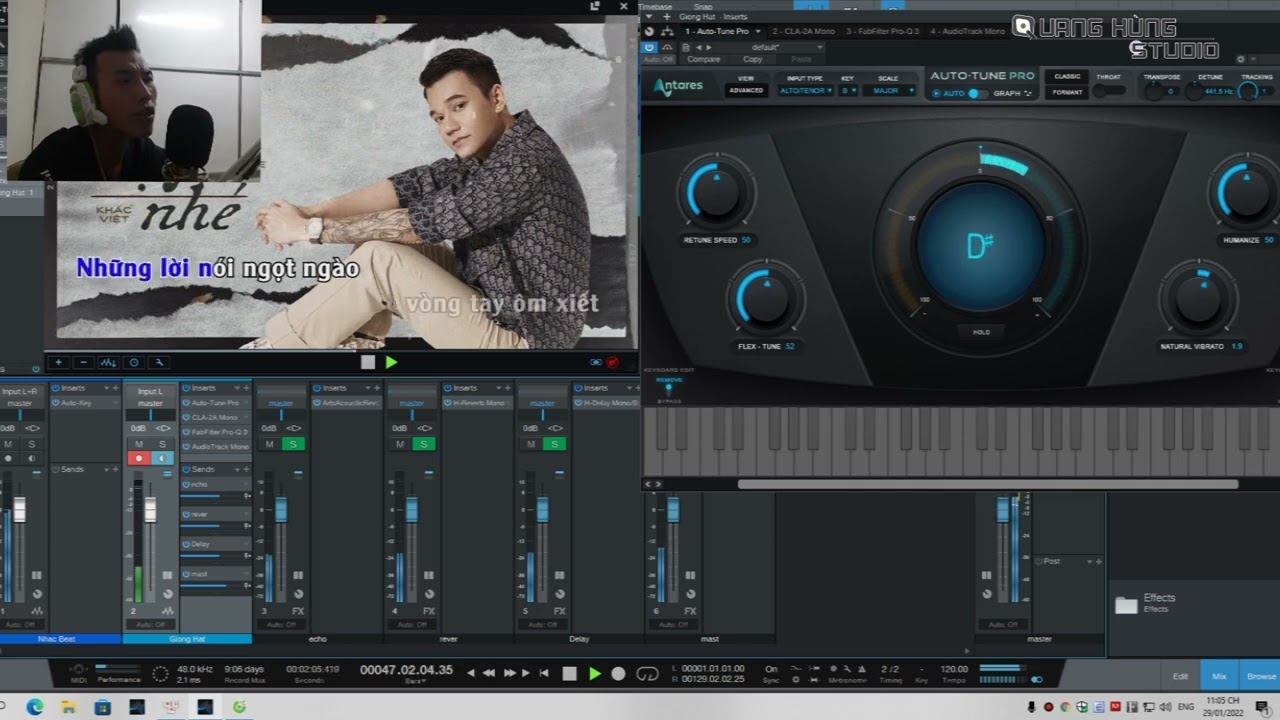Click the settings gear icon in the plugin window
1280x720 pixels.
pyautogui.click(x=1241, y=59)
